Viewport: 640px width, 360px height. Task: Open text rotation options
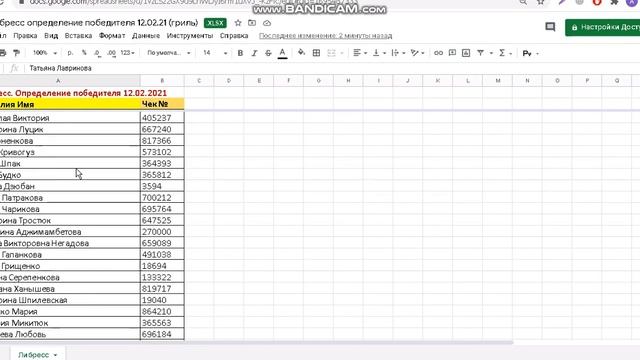pos(417,53)
